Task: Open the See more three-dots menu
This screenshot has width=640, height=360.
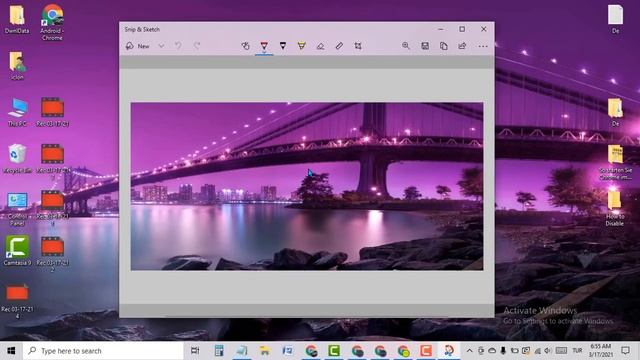Action: point(483,46)
